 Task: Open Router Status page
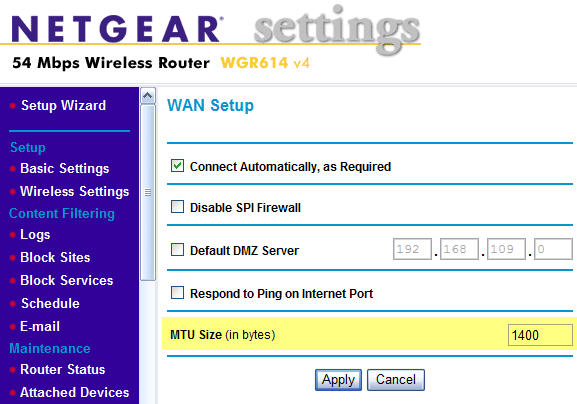click(63, 369)
